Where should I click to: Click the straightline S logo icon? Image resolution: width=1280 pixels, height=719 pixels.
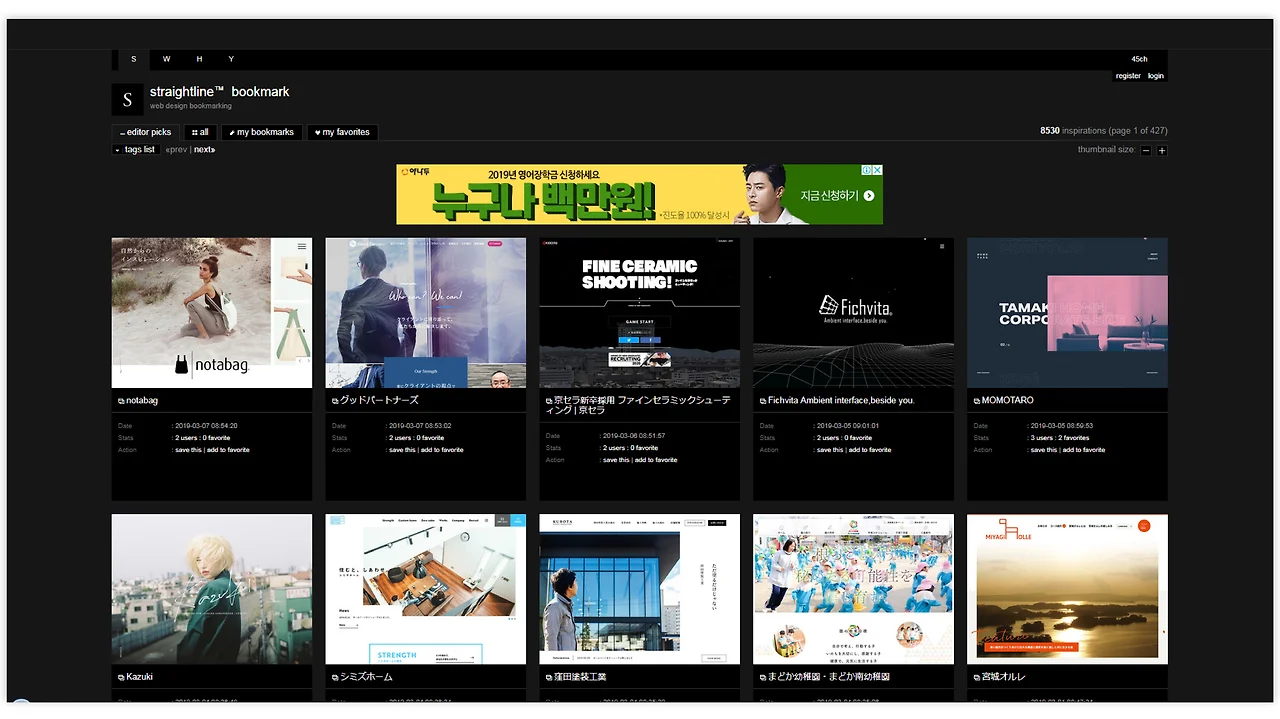coord(127,100)
